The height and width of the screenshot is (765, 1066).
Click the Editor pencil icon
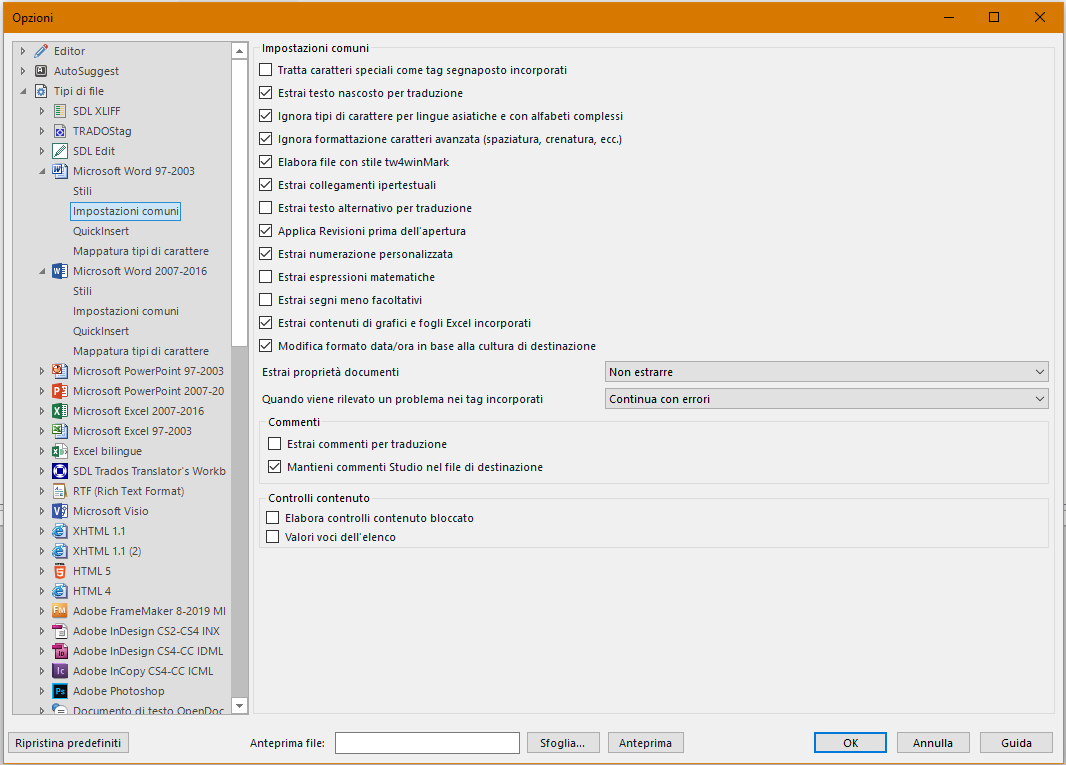[x=41, y=51]
